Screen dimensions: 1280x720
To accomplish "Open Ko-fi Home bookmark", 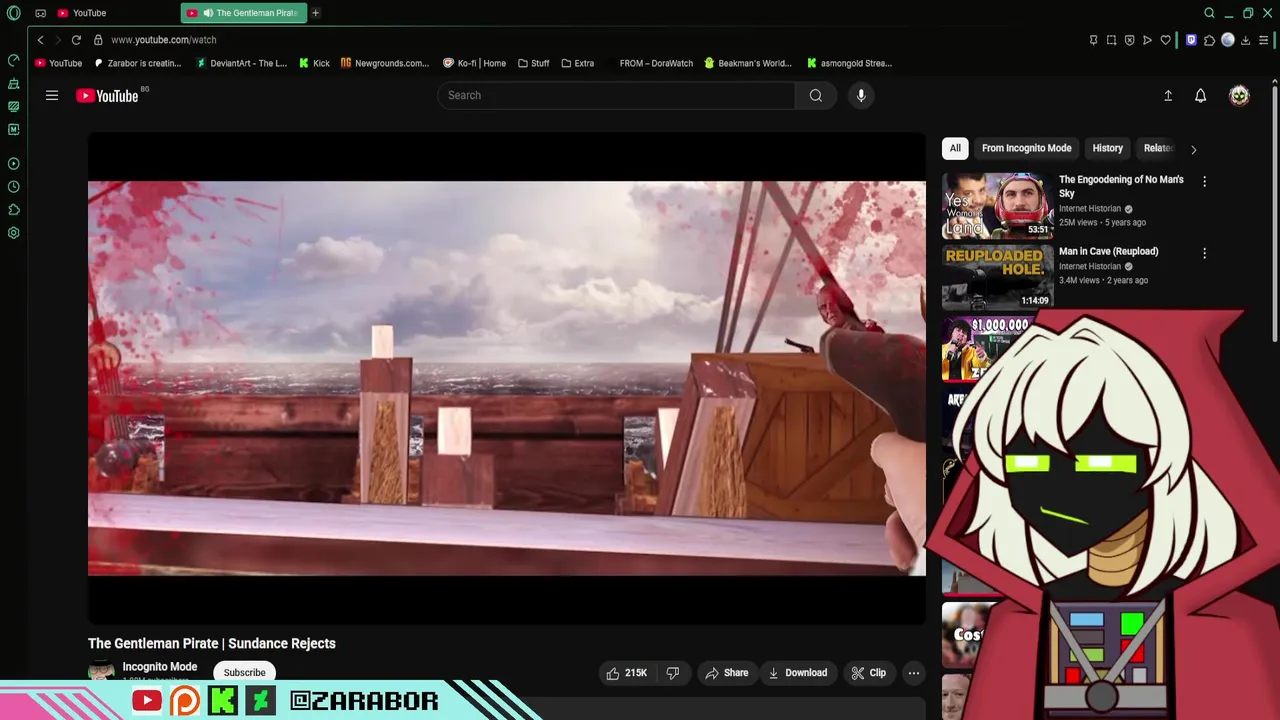I will pyautogui.click(x=474, y=63).
